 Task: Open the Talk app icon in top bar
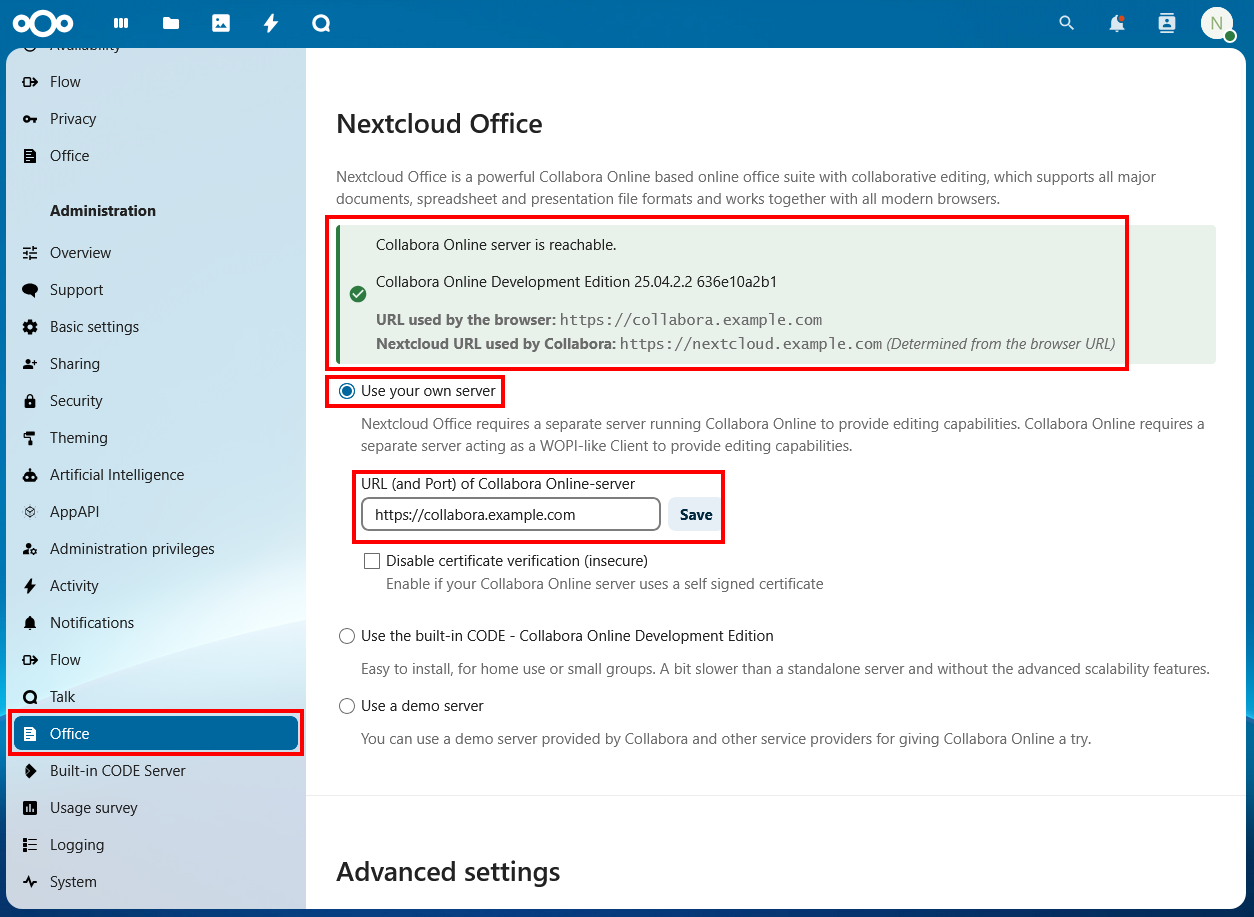point(321,23)
